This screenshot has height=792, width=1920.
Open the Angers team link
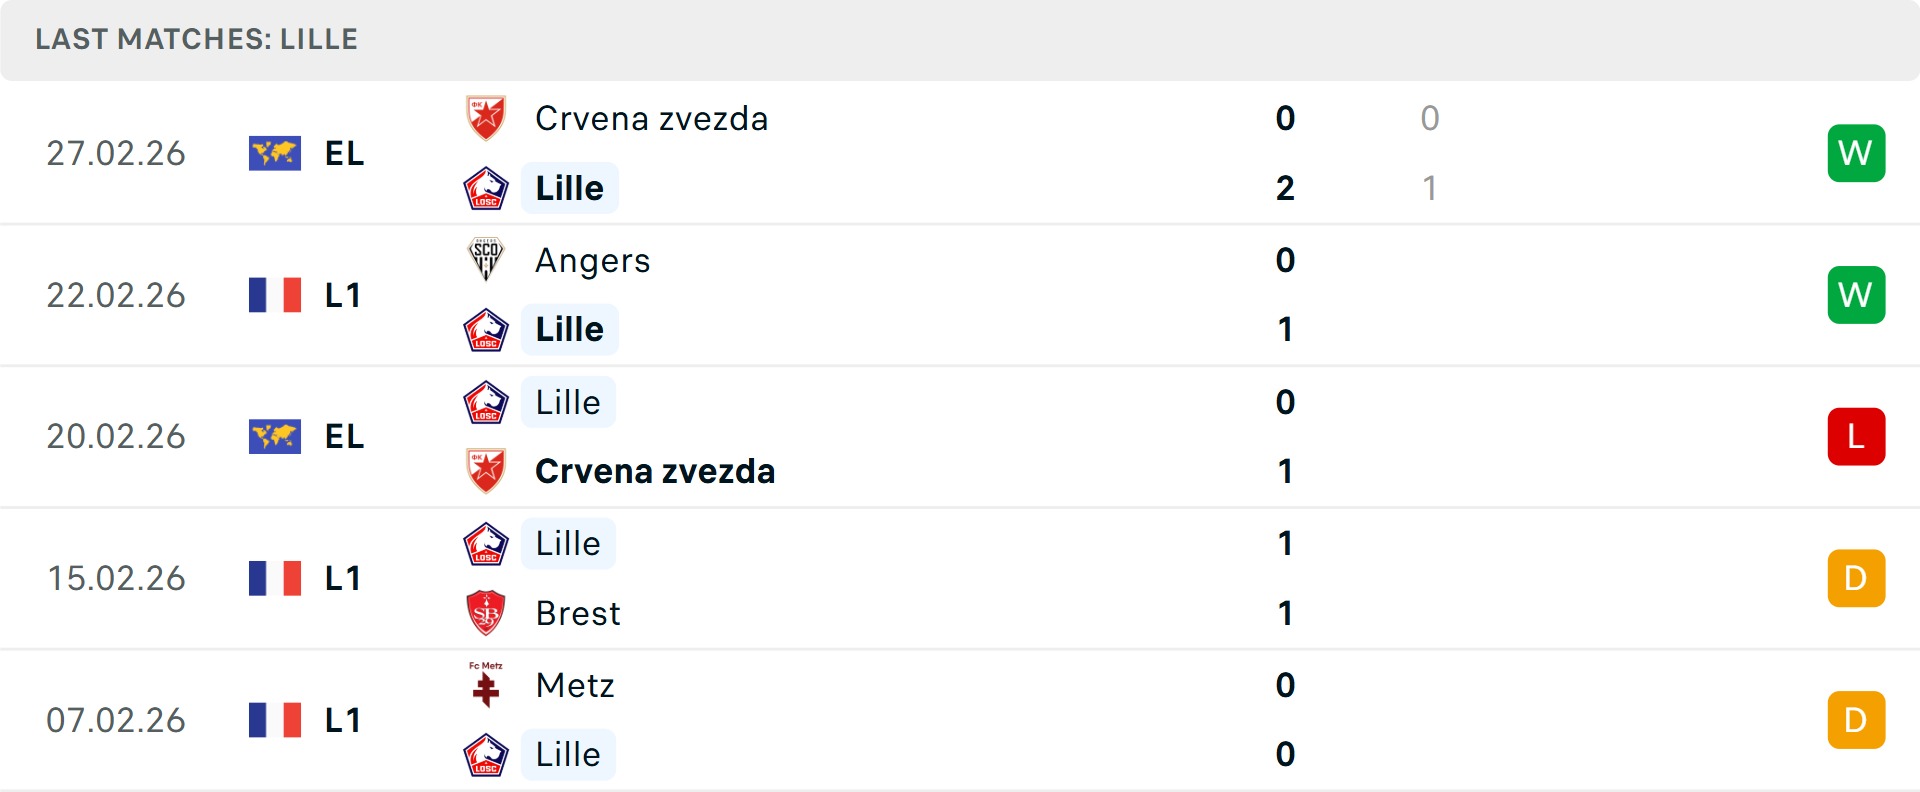point(593,260)
